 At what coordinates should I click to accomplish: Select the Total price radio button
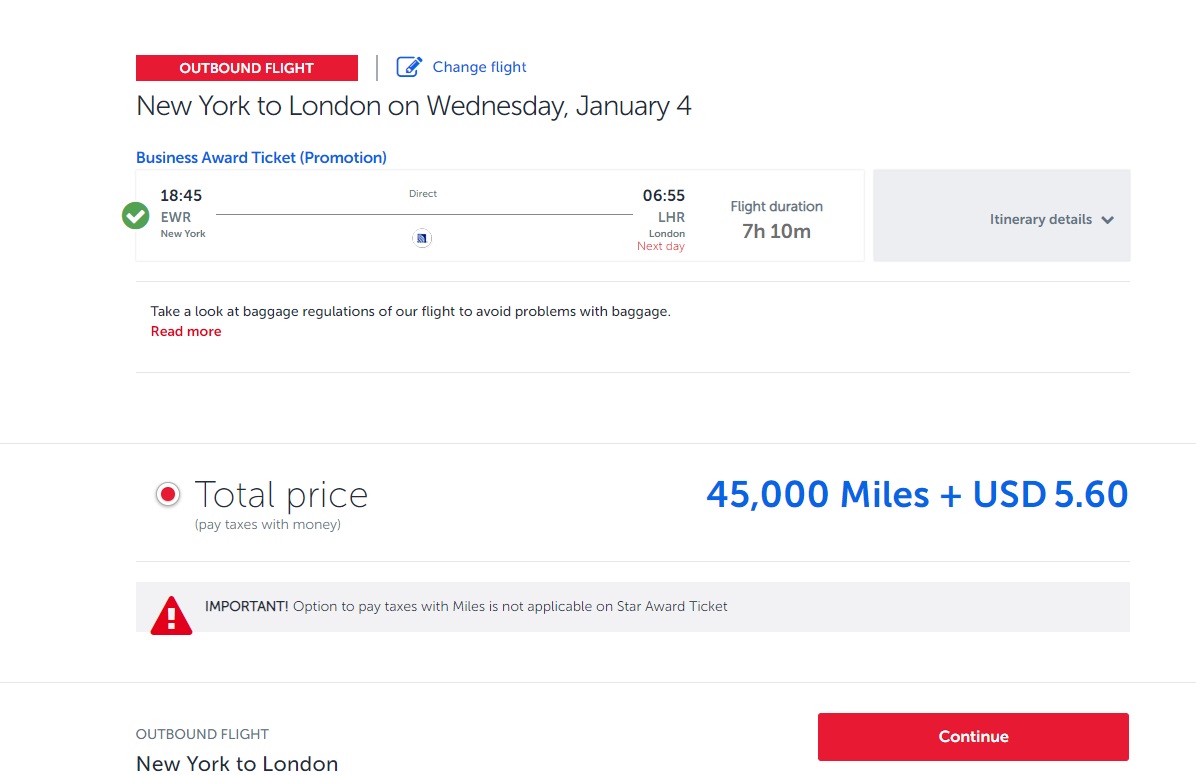(168, 495)
